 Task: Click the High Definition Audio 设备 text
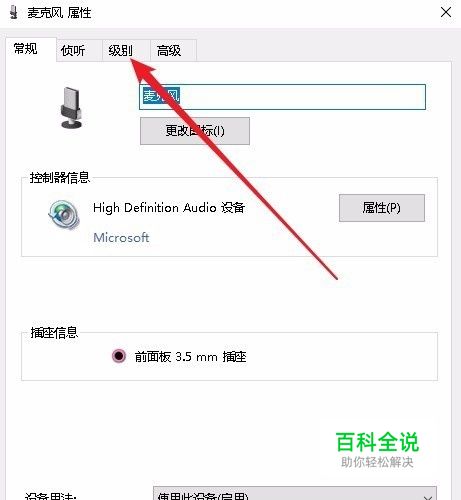point(169,208)
